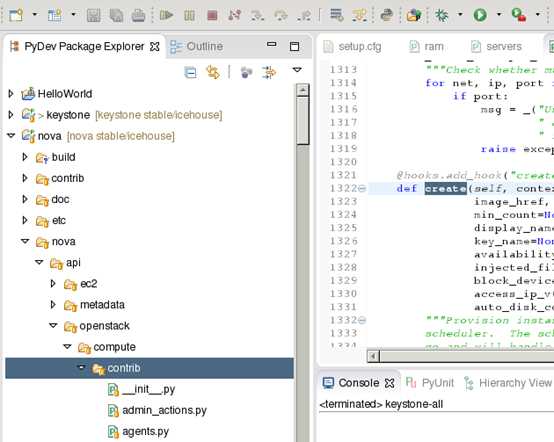Open the External Tools dropdown arrow
Screen dimensions: 554x442
pos(538,14)
